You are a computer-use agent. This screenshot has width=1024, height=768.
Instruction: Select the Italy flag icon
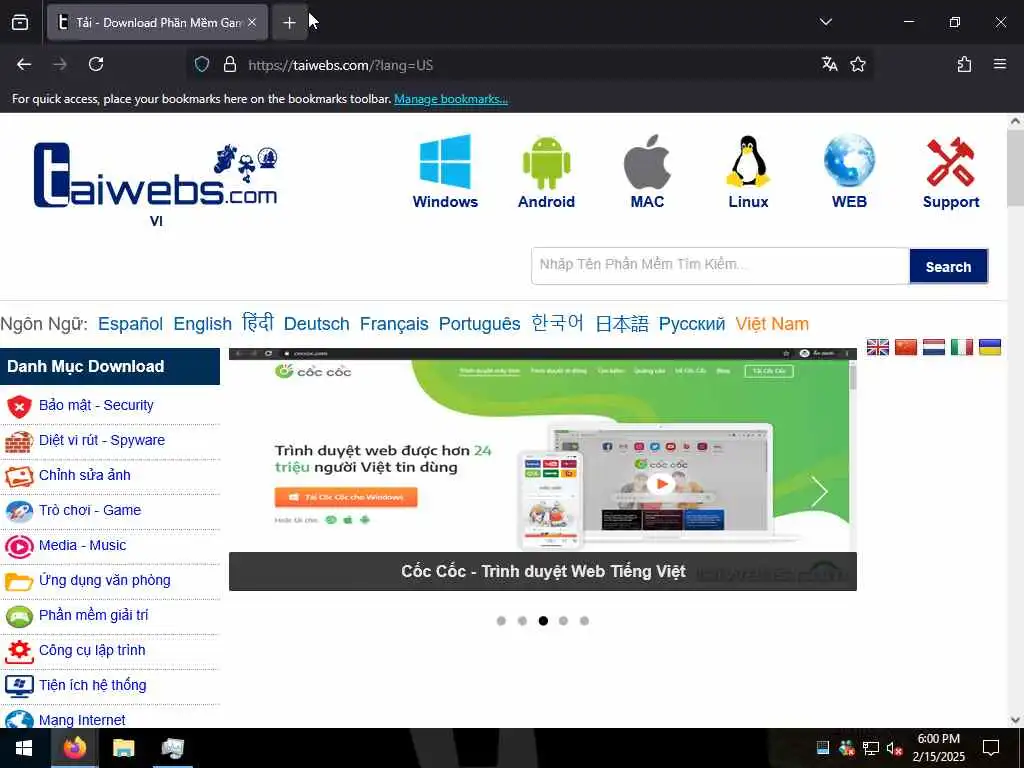point(962,347)
